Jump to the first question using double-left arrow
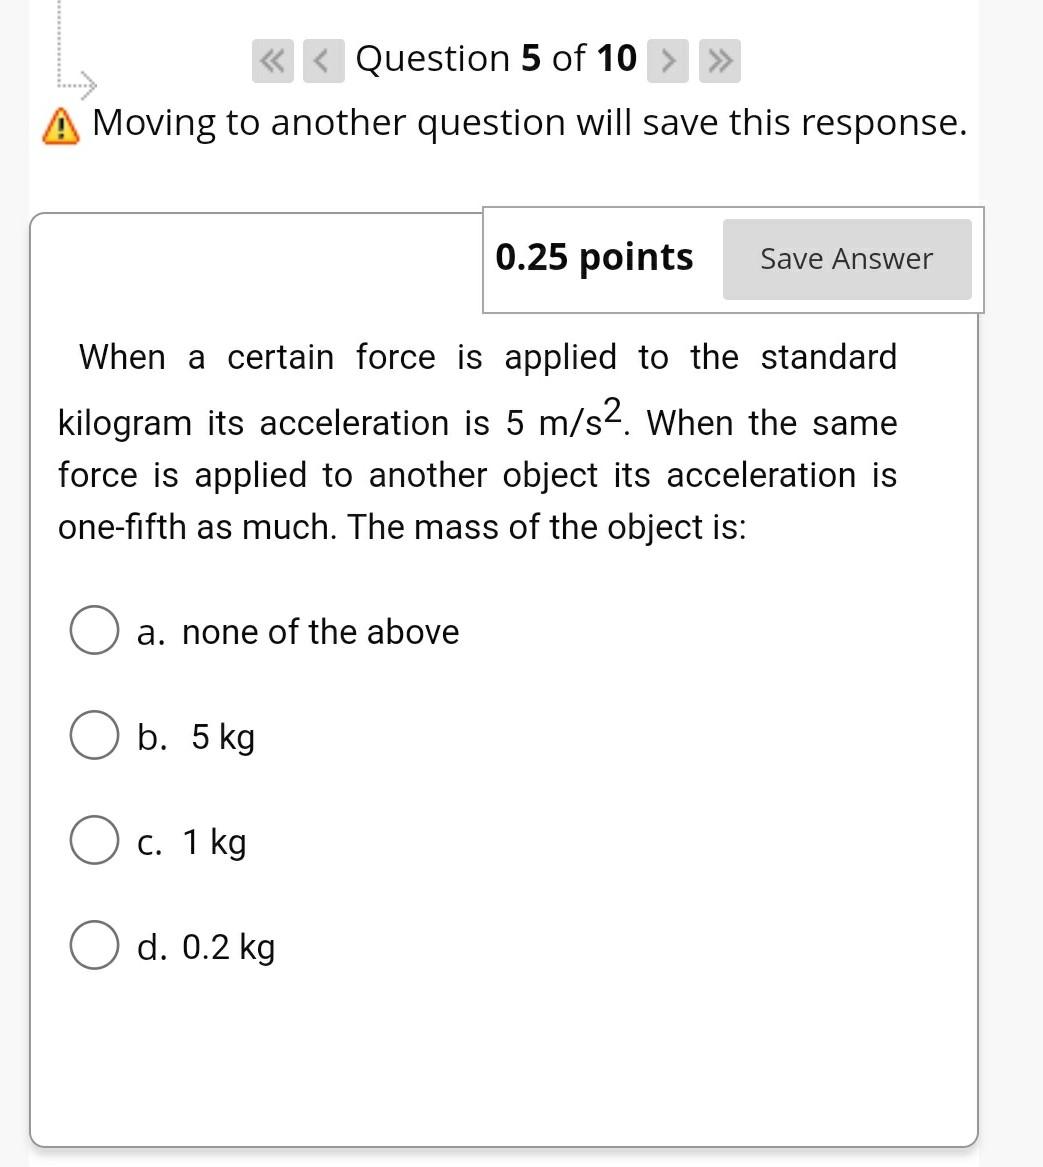 click(x=270, y=59)
